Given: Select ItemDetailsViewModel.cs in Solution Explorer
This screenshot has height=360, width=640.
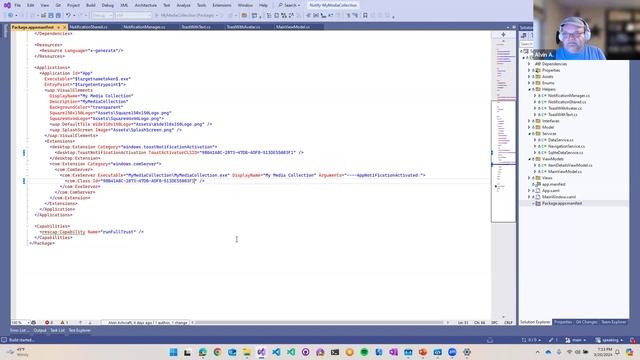Looking at the screenshot, I should (x=570, y=165).
